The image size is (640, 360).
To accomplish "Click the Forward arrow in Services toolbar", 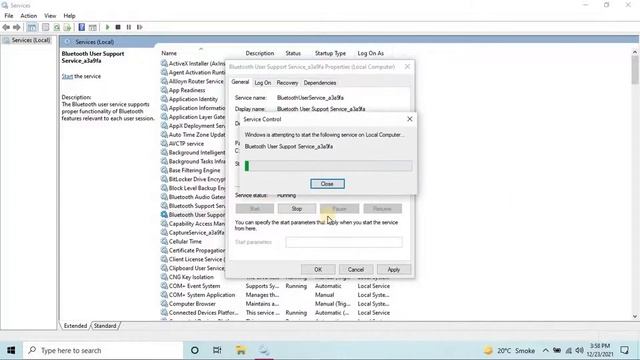I will pyautogui.click(x=17, y=27).
